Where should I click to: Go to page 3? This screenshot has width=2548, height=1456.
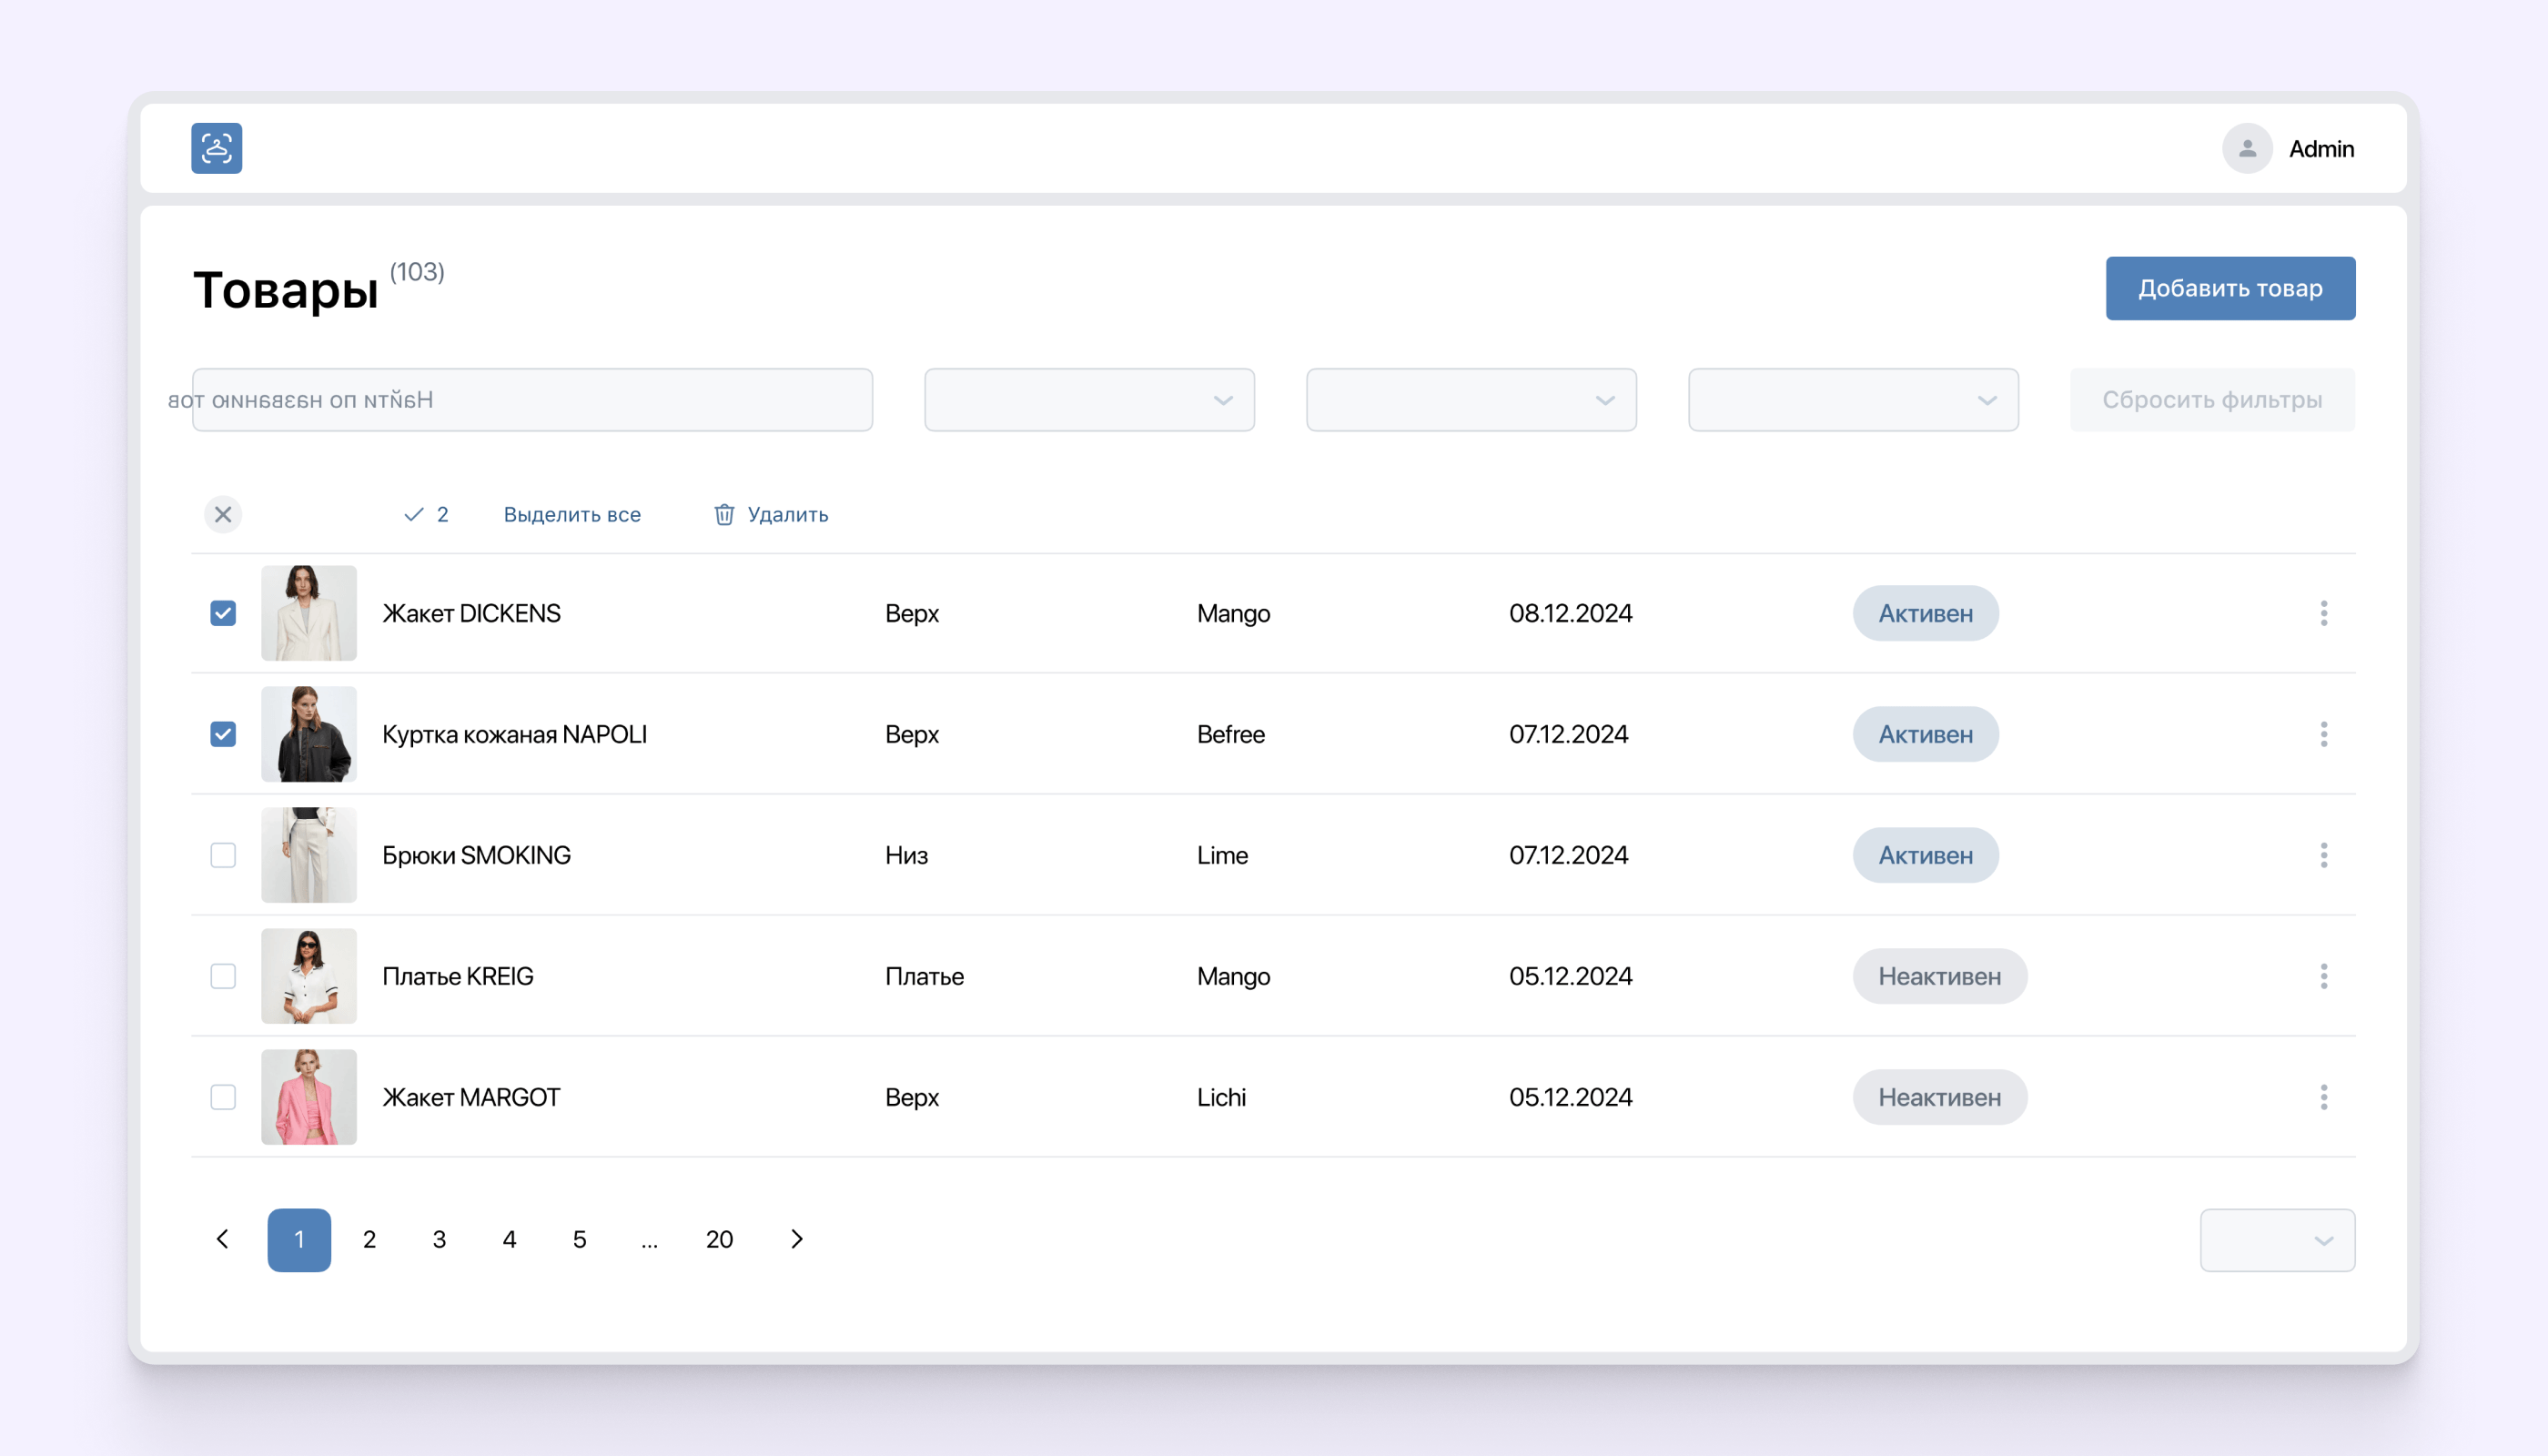[439, 1239]
